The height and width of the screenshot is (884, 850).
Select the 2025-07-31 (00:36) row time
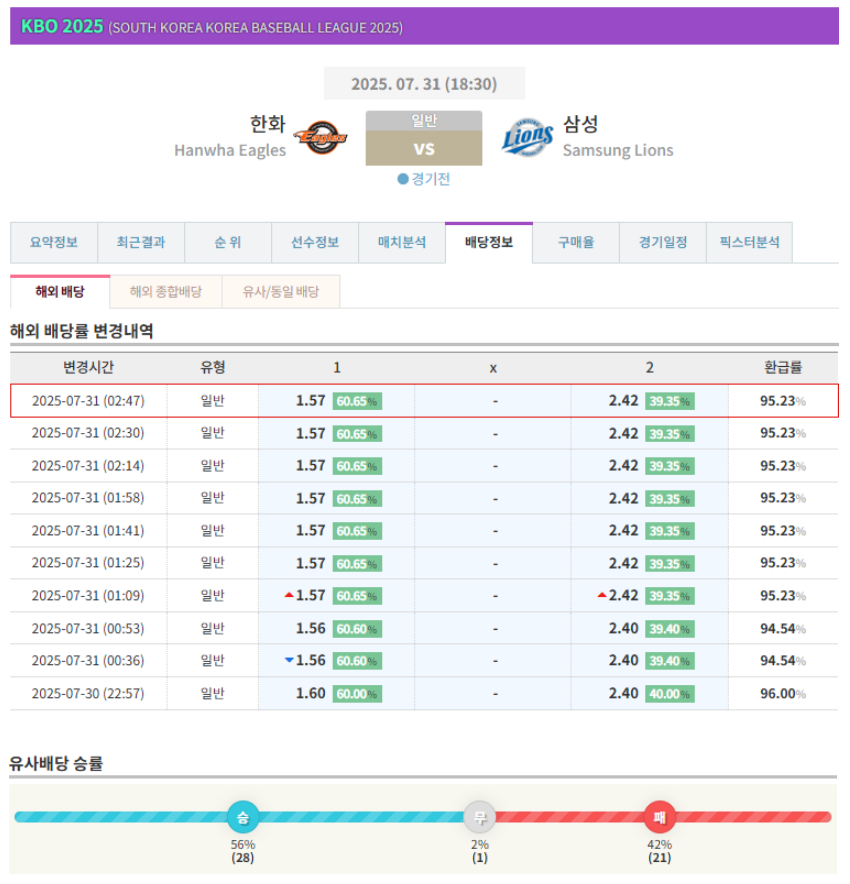click(88, 660)
